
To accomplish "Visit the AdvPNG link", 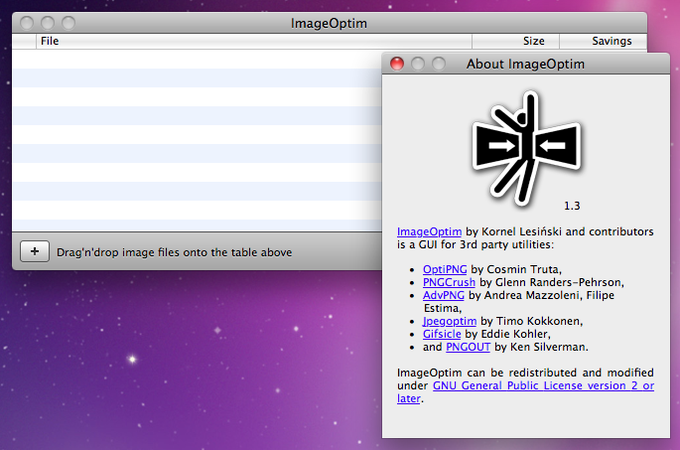I will [x=443, y=295].
